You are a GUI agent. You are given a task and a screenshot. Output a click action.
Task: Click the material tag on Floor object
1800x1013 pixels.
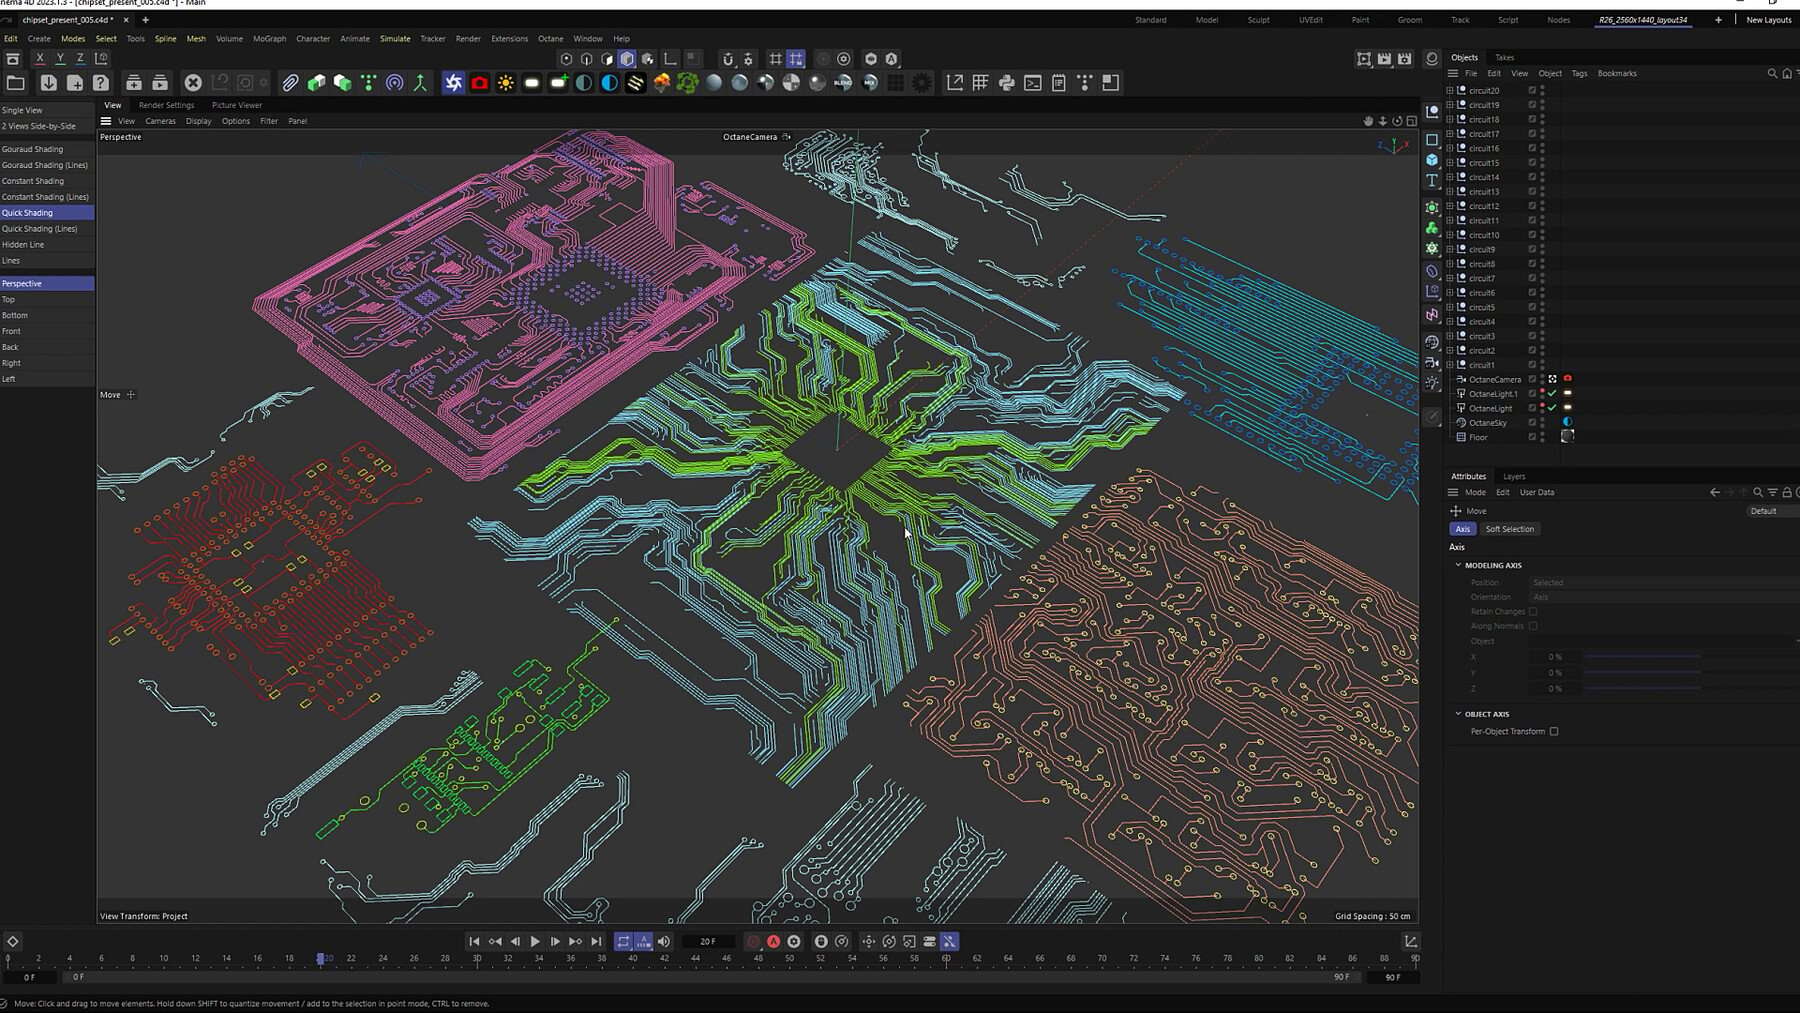point(1567,437)
